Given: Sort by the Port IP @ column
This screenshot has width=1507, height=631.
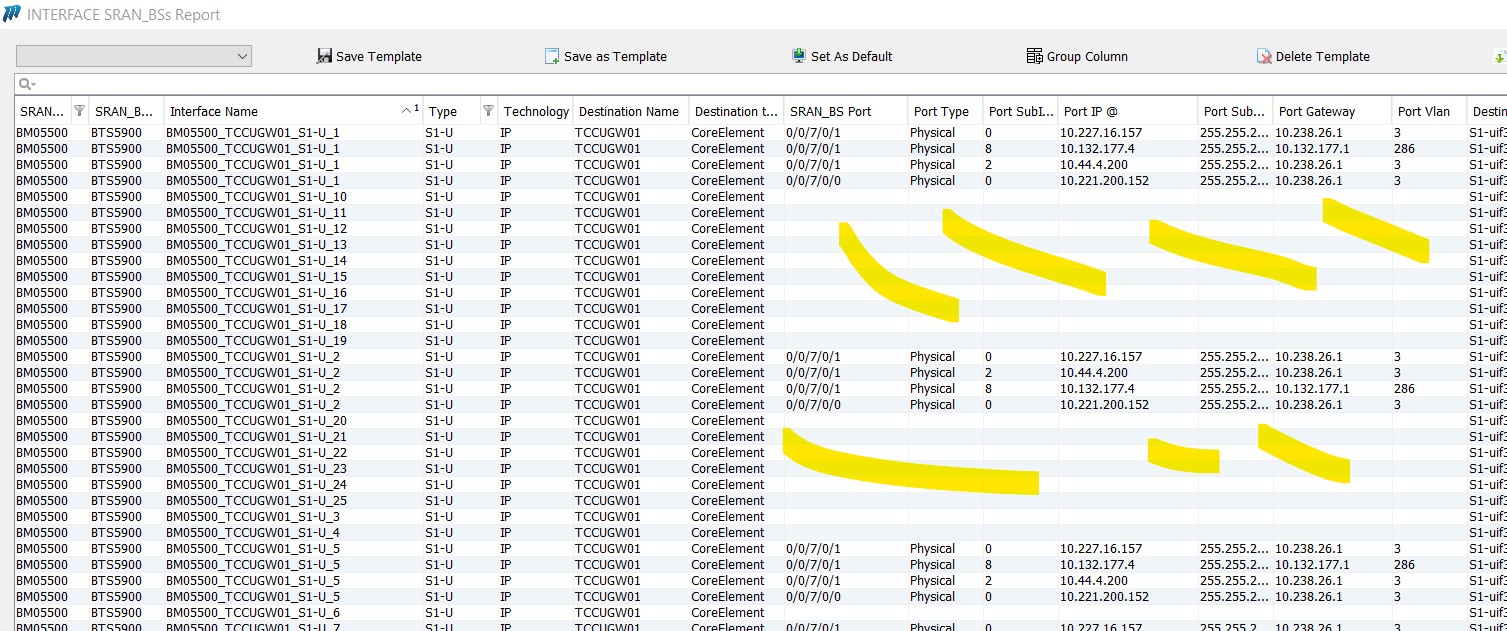Looking at the screenshot, I should pos(1090,112).
